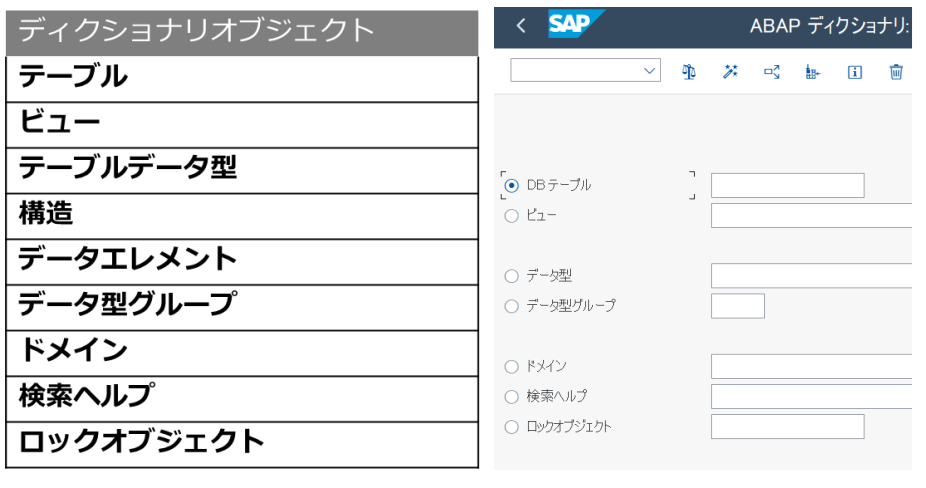Click the ドメイン name input field
Image resolution: width=926 pixels, height=488 pixels.
[811, 366]
